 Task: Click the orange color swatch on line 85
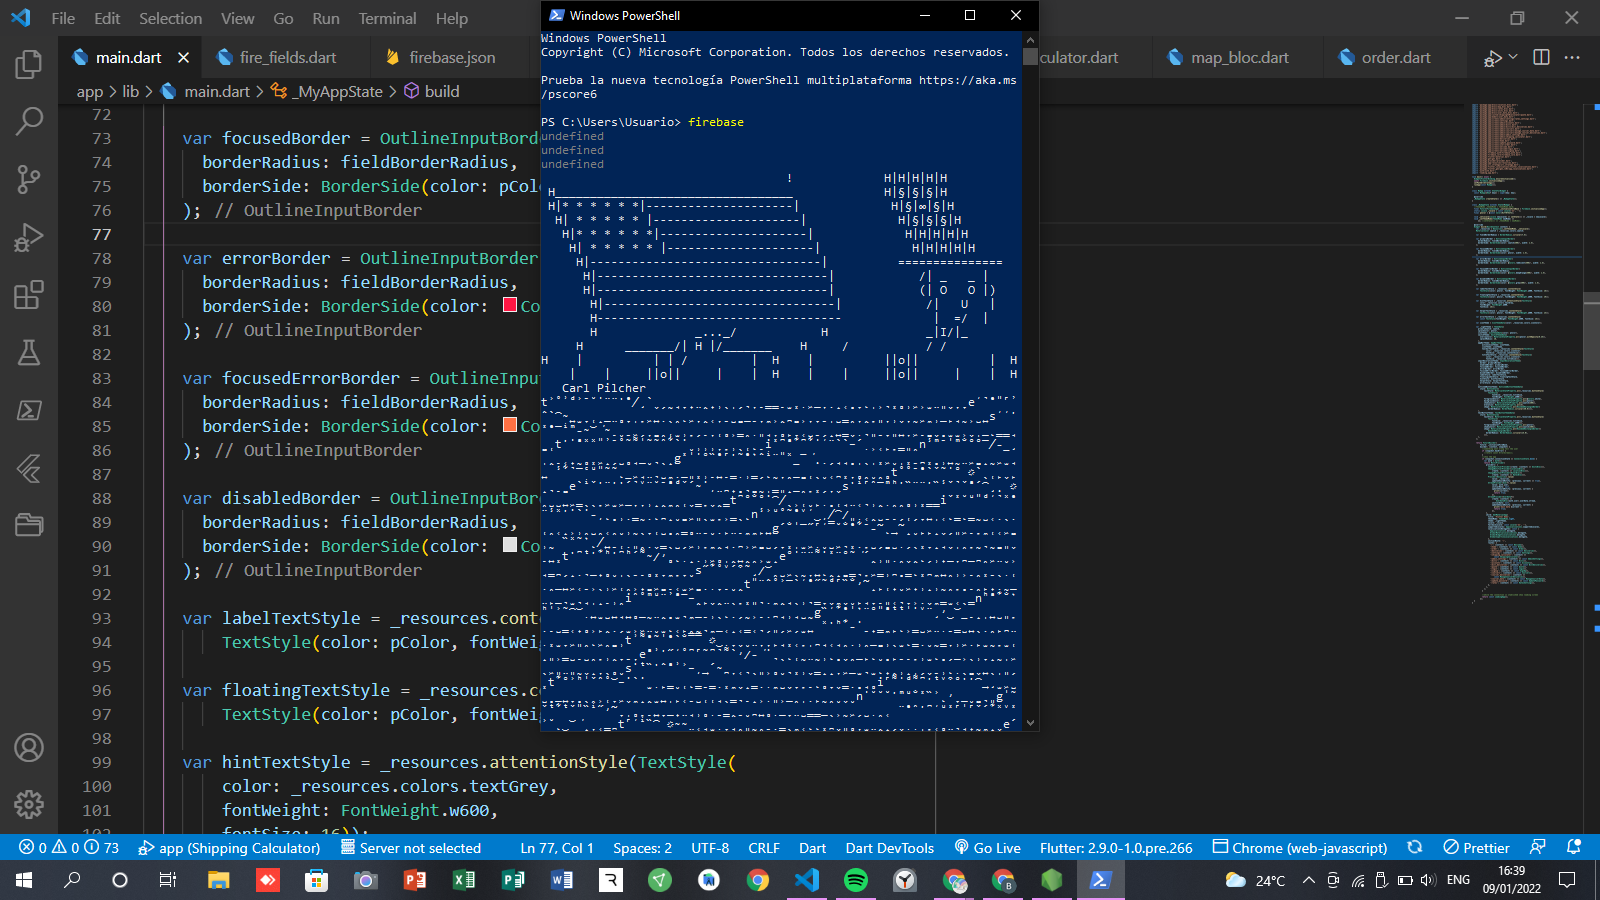pyautogui.click(x=510, y=425)
